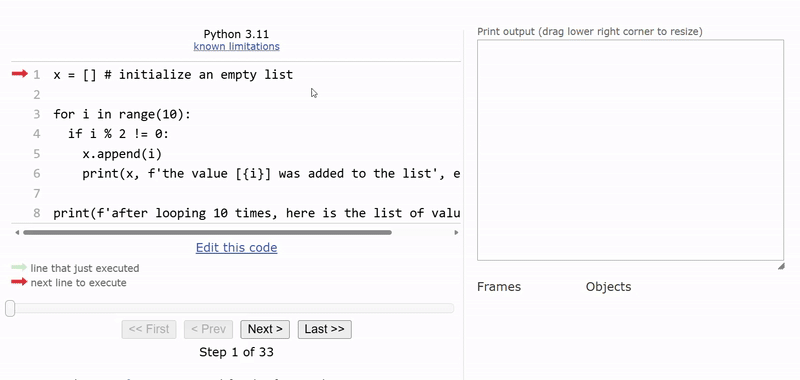Click code line 5 x.append(i)
The image size is (800, 380).
(x=122, y=154)
